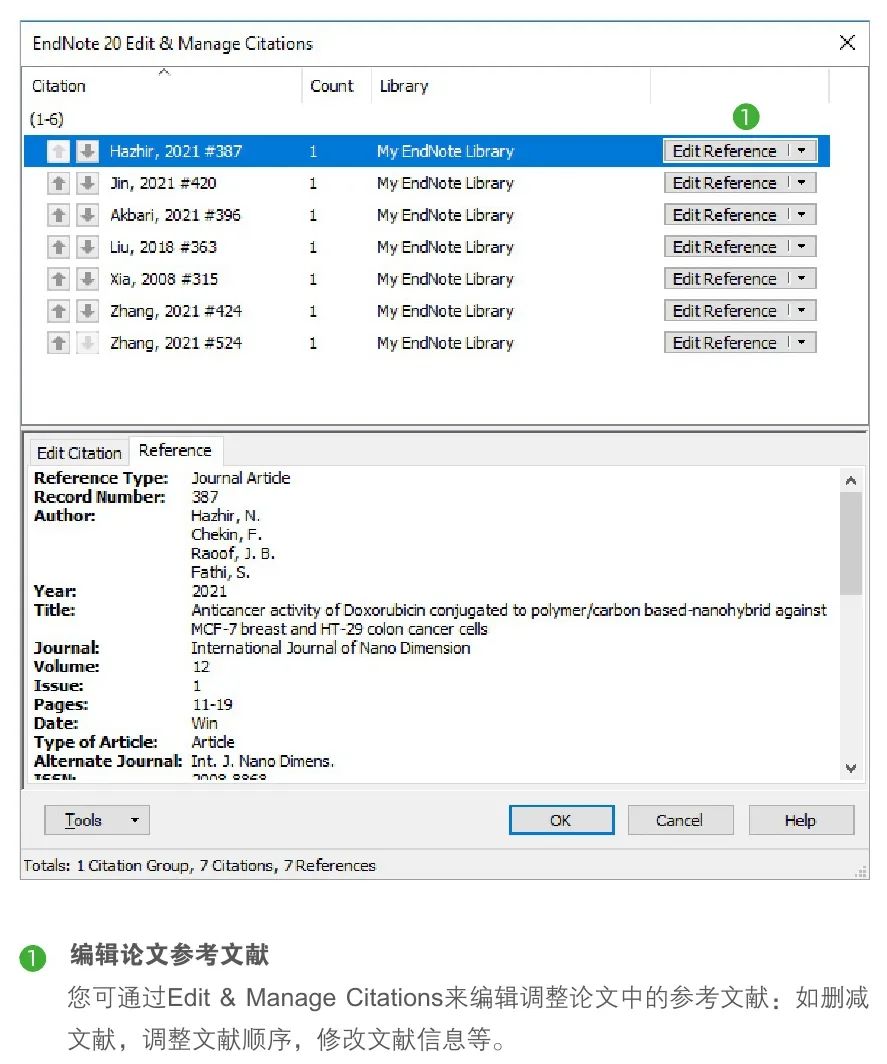Image resolution: width=887 pixels, height=1064 pixels.
Task: Click the Pages value 11-19
Action: [x=212, y=704]
